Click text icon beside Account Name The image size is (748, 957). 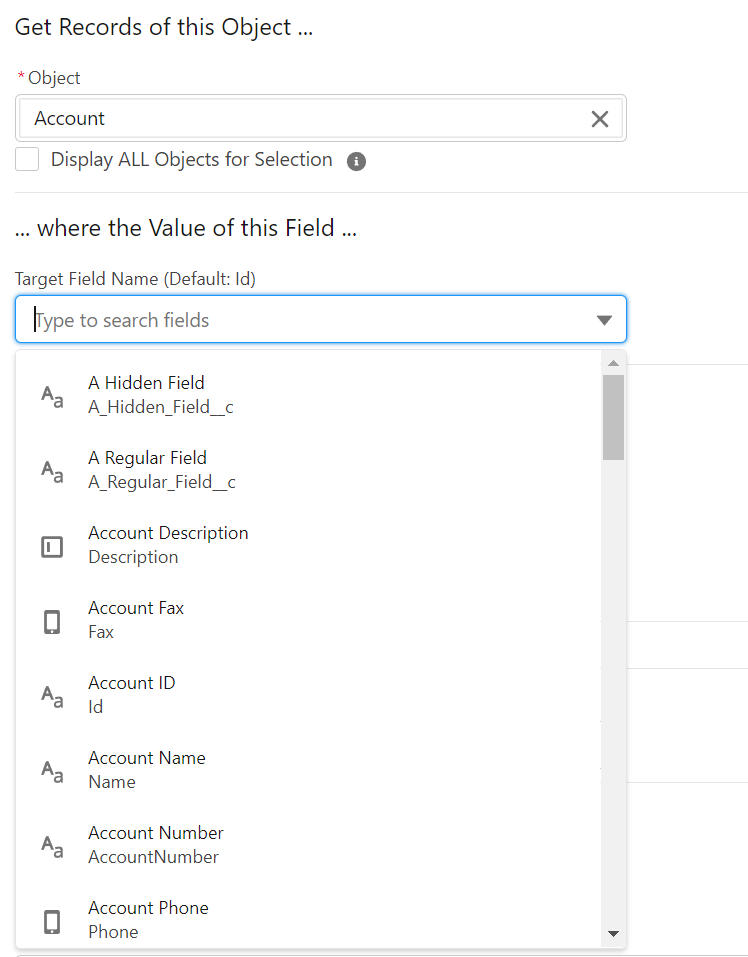52,771
